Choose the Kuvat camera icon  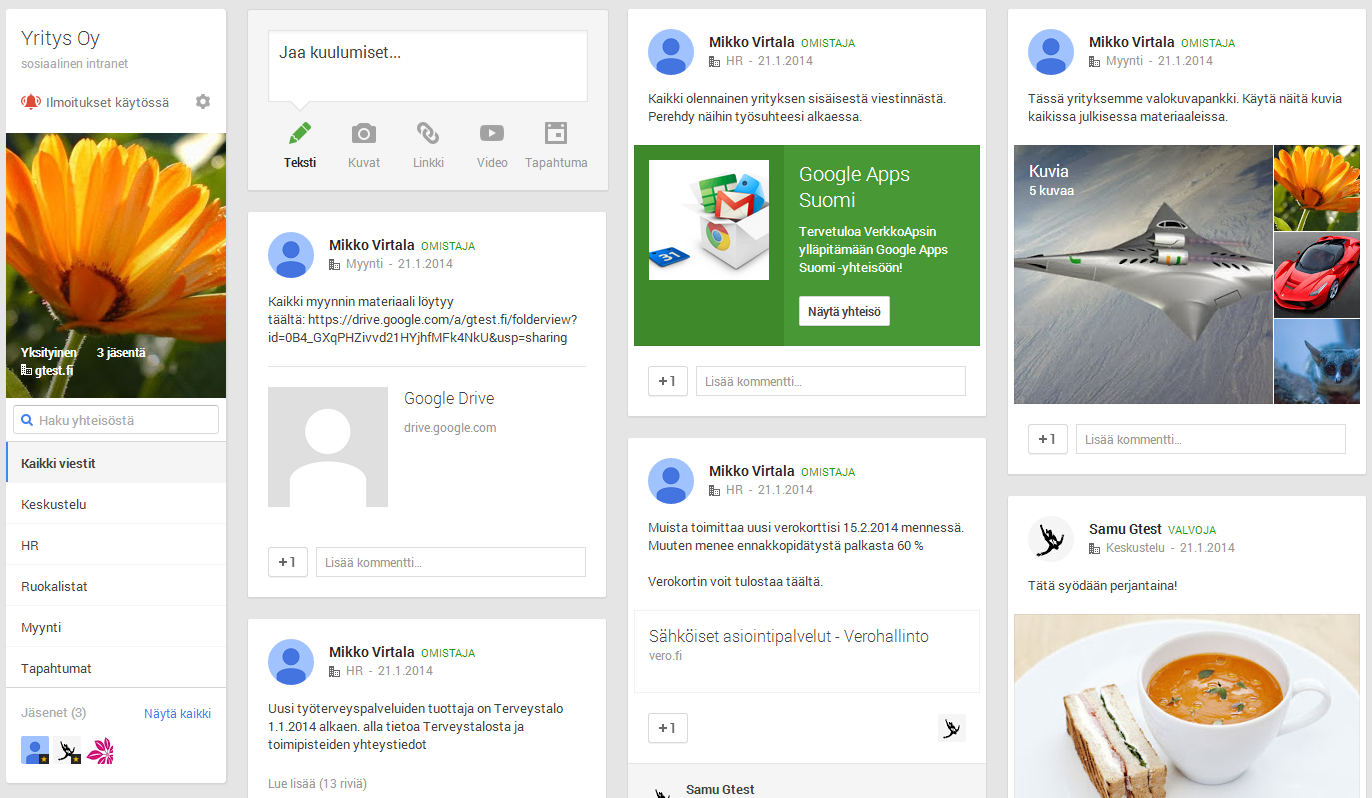pyautogui.click(x=364, y=133)
